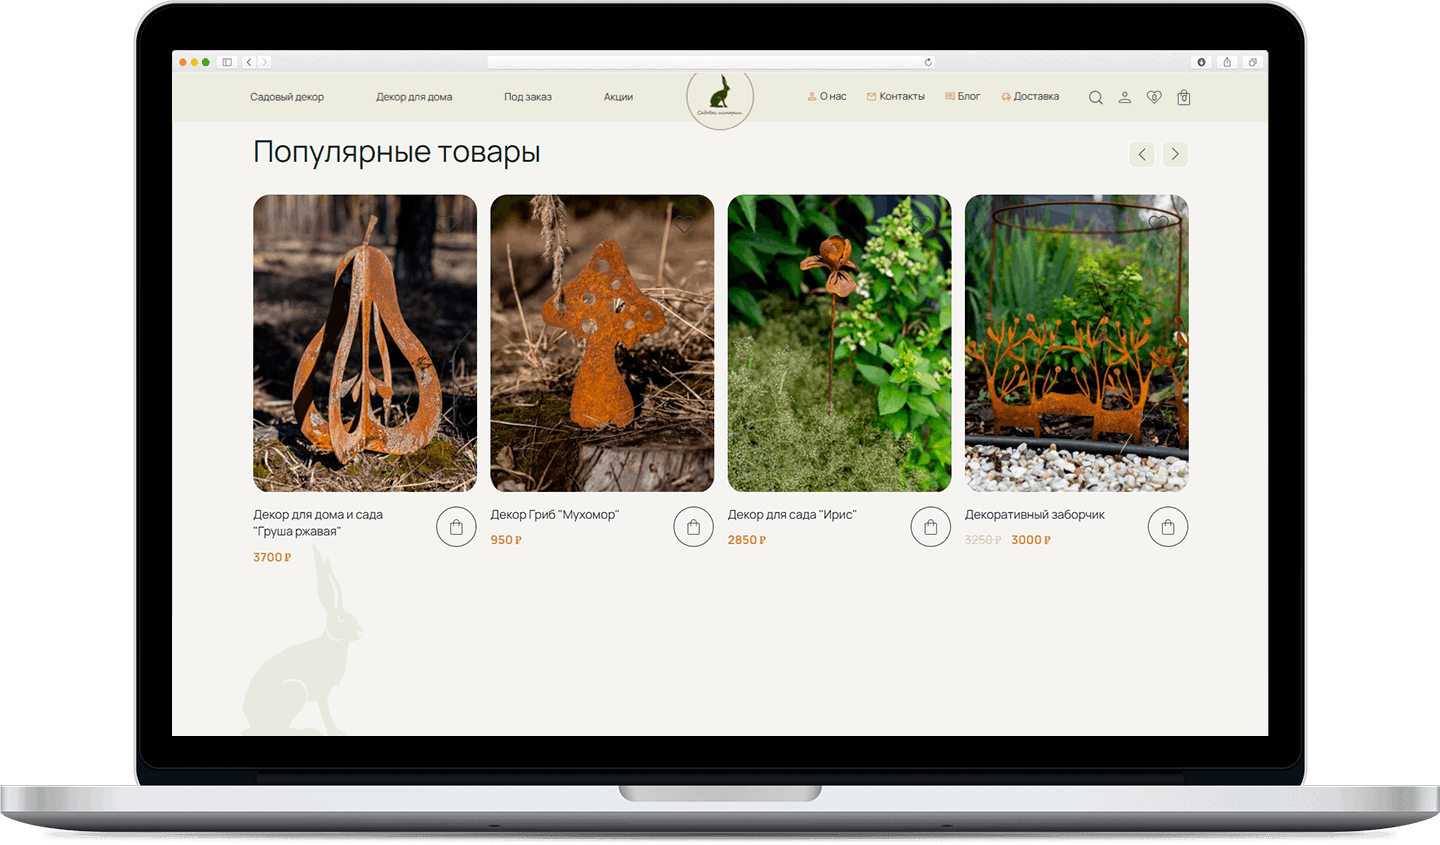Add "Груша ржавая" to cart
This screenshot has height=845, width=1440.
click(456, 527)
